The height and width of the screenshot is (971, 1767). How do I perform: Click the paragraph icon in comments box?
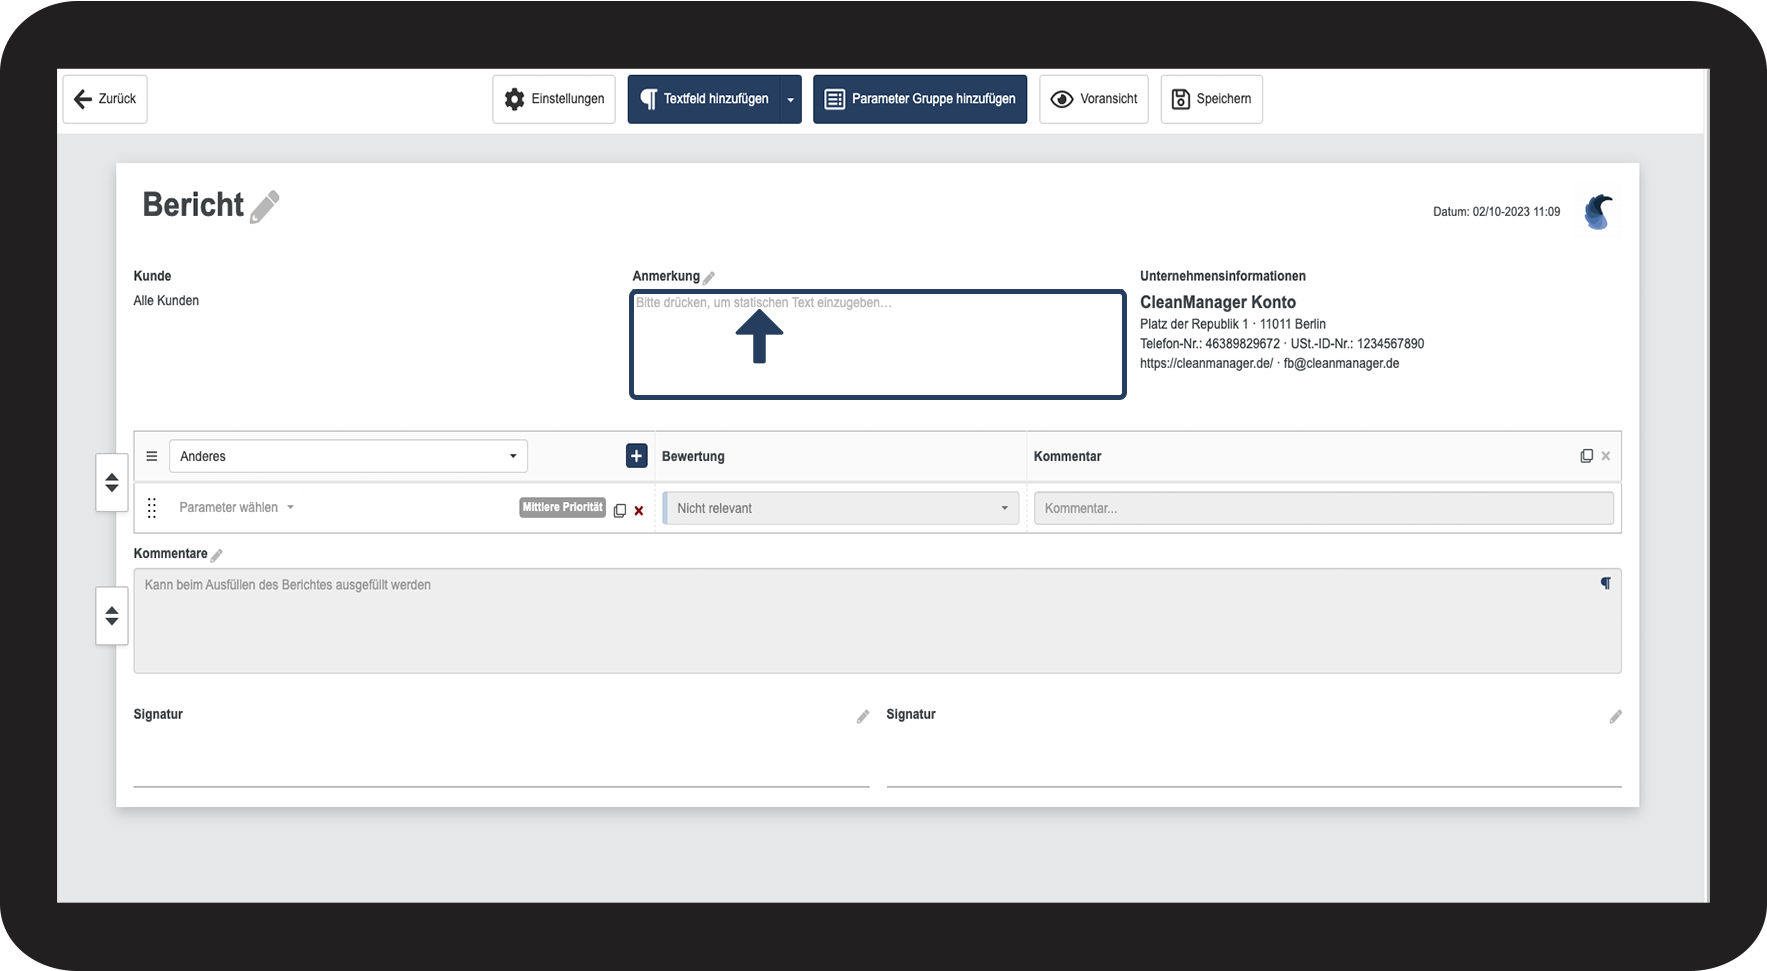click(x=1605, y=583)
